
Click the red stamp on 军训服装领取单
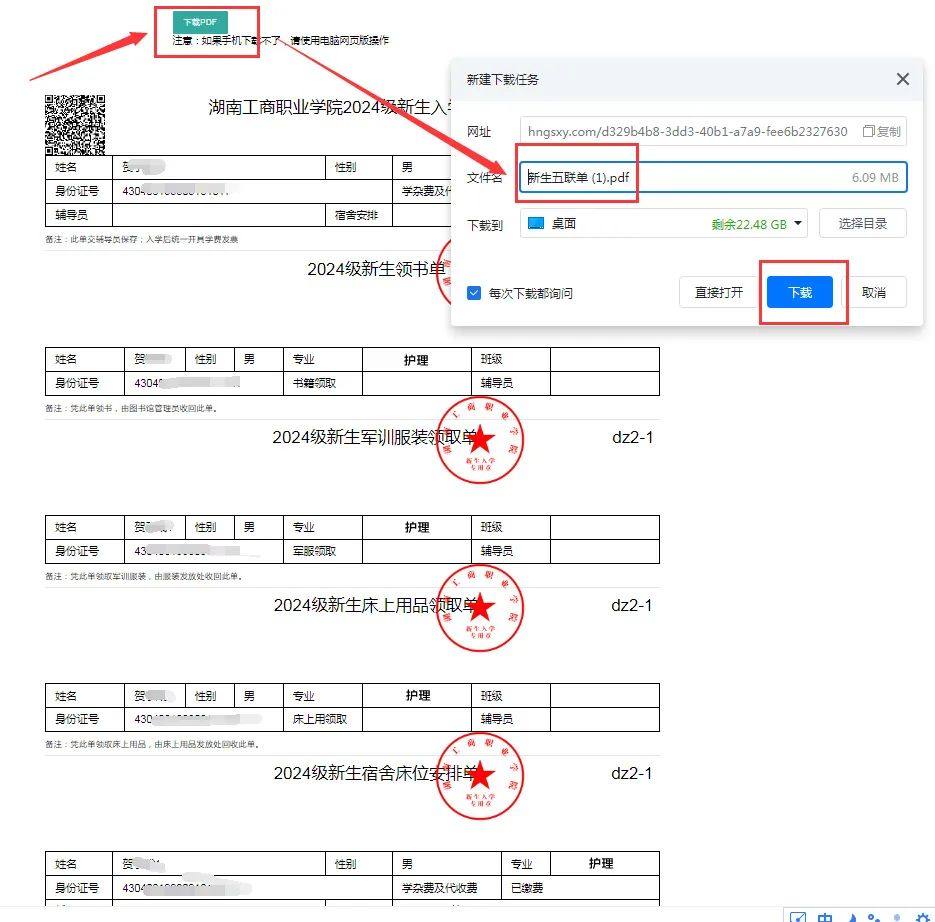[x=481, y=440]
